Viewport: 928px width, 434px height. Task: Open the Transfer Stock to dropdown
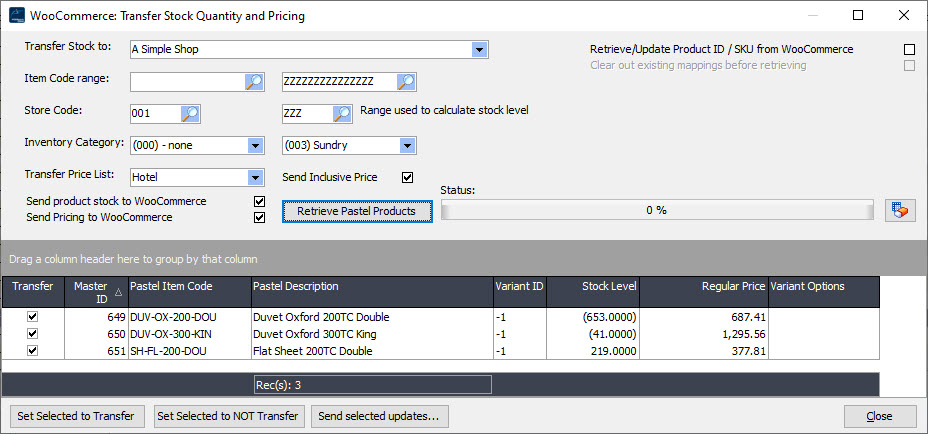click(479, 50)
